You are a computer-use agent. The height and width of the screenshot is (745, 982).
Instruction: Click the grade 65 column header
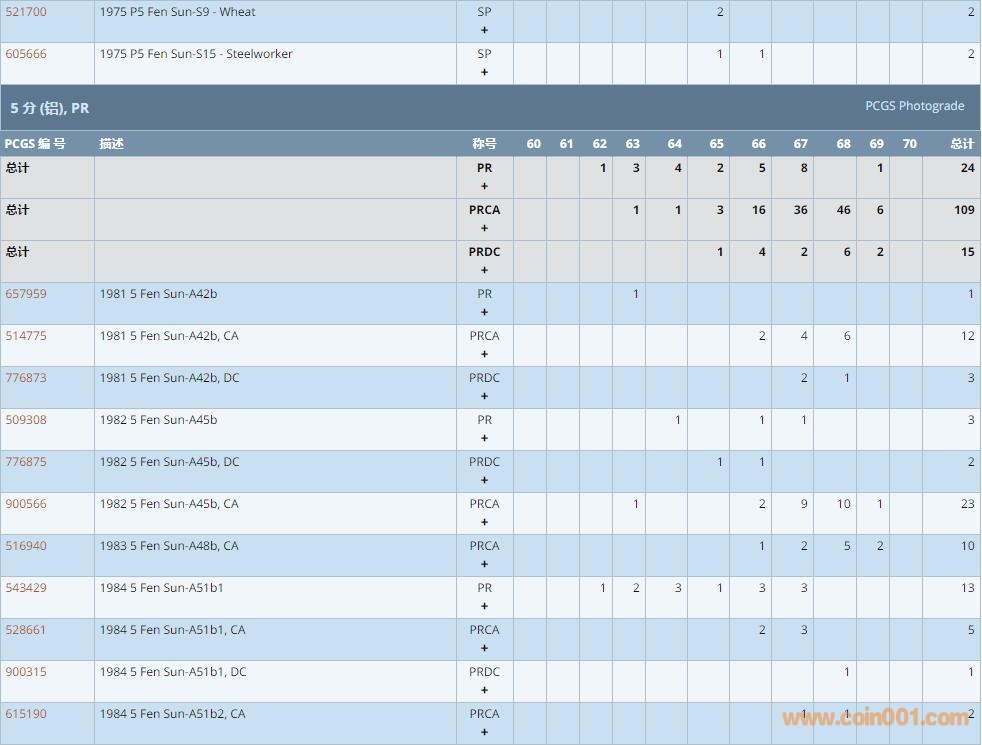[x=716, y=143]
